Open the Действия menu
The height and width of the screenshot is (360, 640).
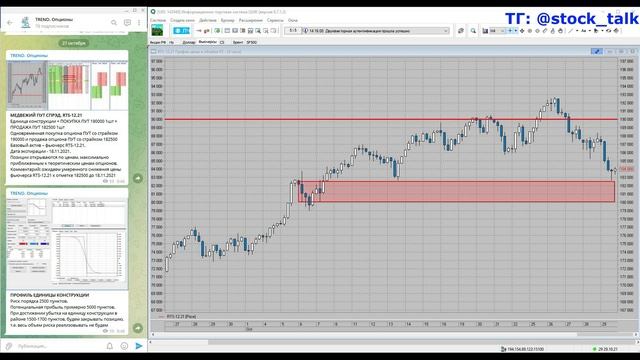(x=208, y=20)
